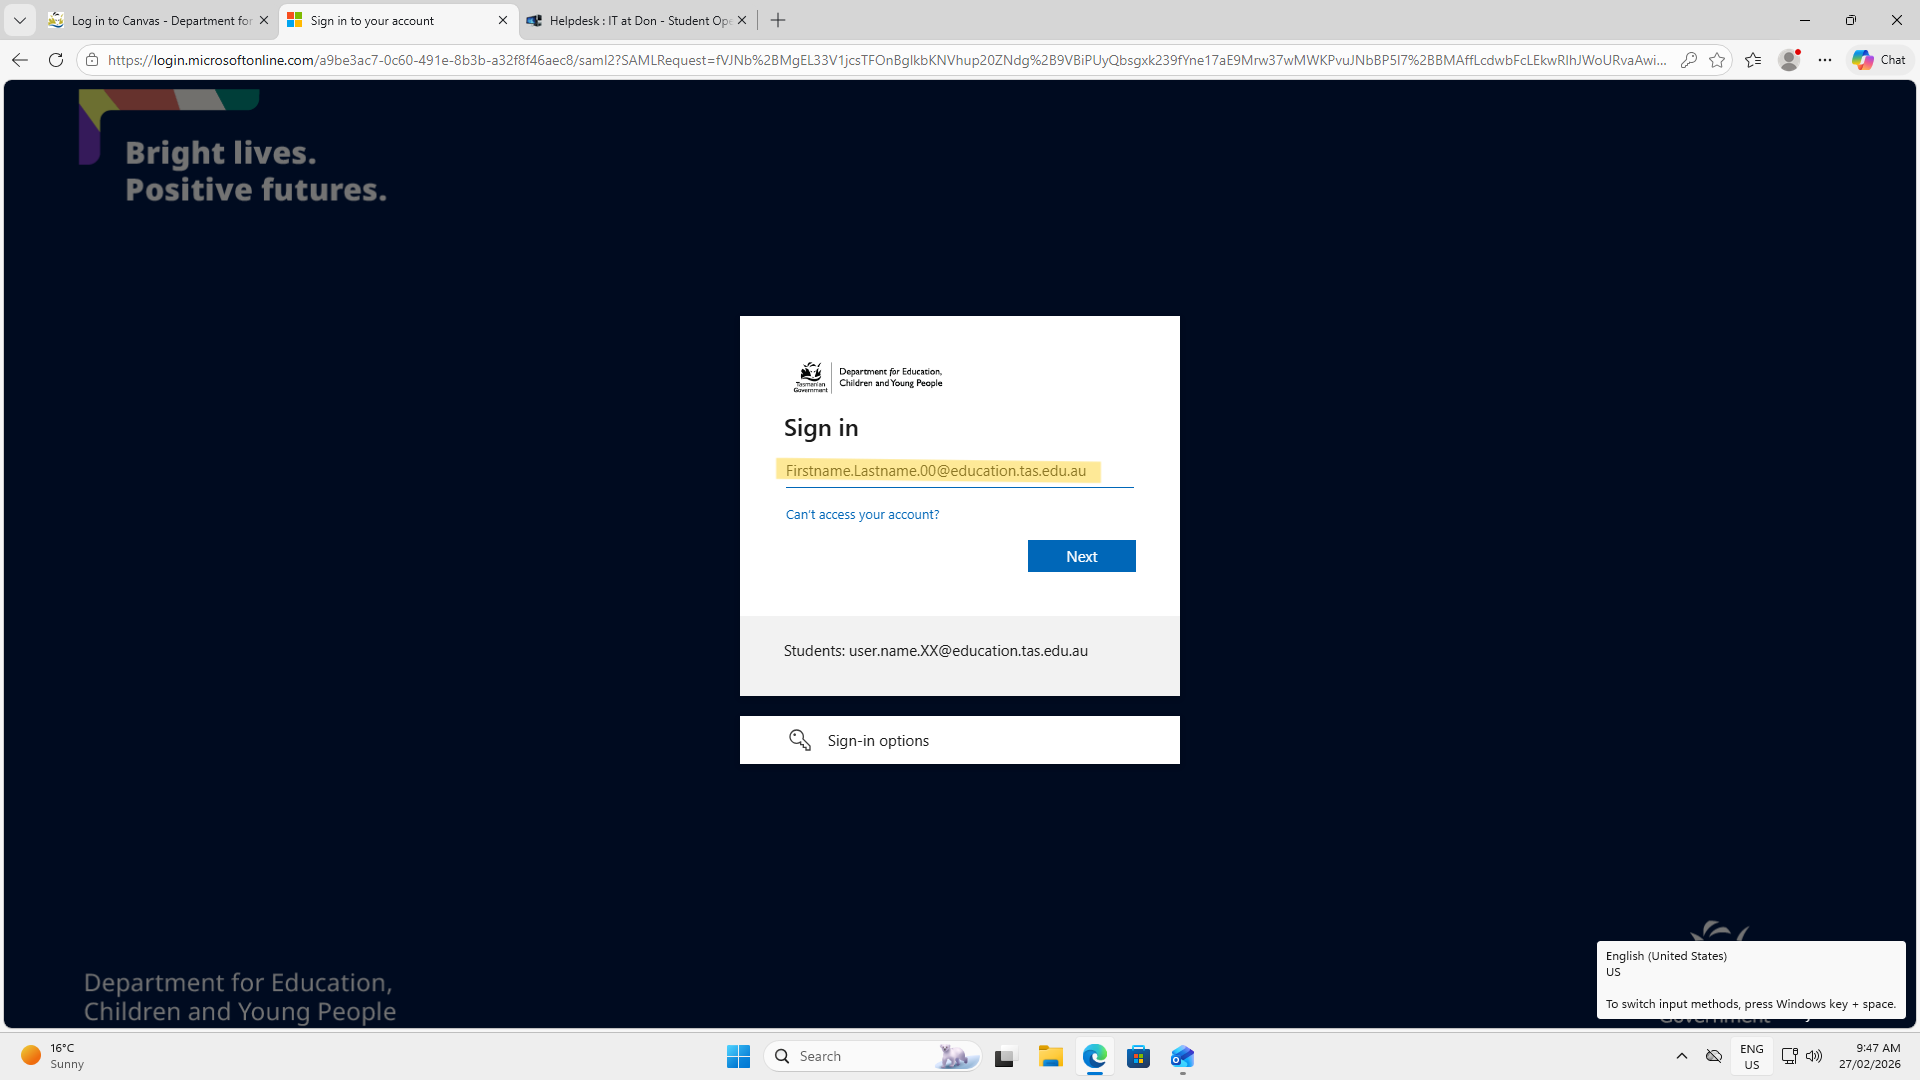
Task: Open the Favorites list icon in toolbar
Action: click(1753, 60)
